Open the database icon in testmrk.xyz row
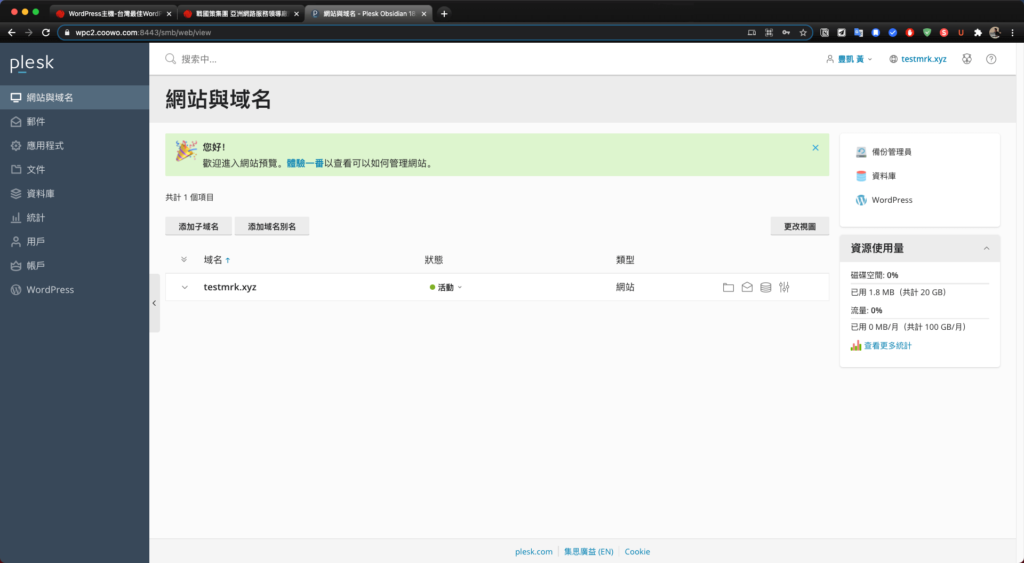Screen dimensions: 1024x563 pyautogui.click(x=765, y=287)
